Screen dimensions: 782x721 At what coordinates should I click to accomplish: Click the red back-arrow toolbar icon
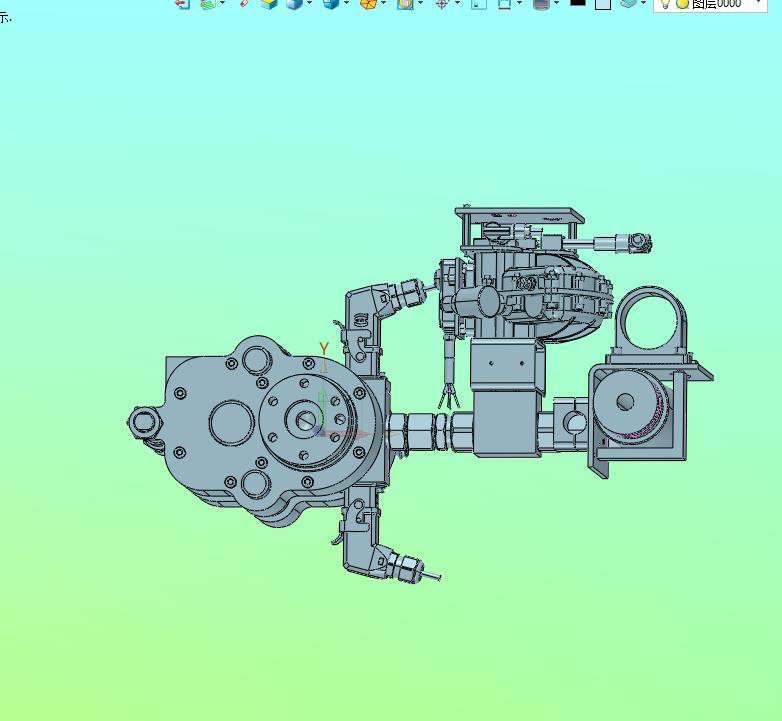(183, 3)
